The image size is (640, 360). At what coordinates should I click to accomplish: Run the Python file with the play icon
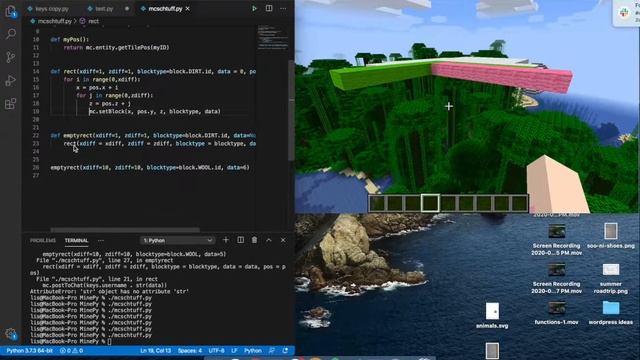(x=254, y=8)
